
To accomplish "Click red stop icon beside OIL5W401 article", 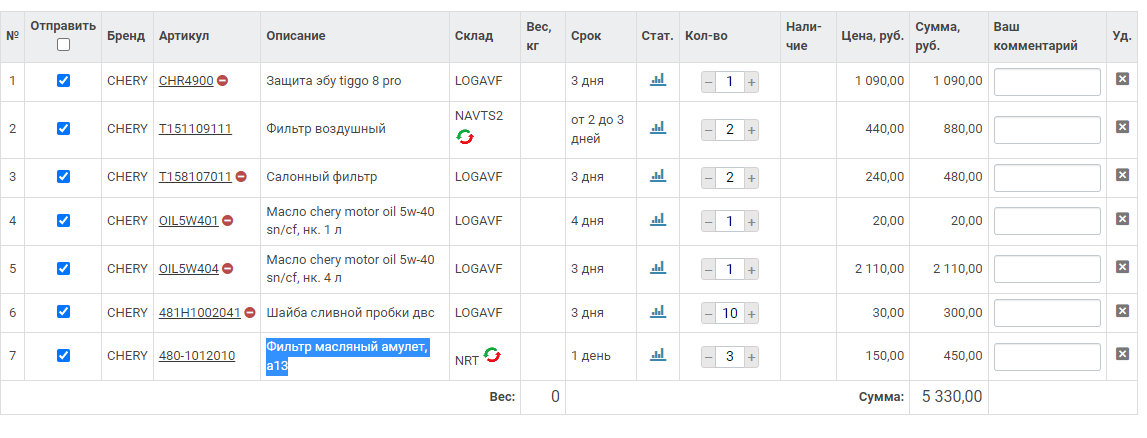I will coord(228,221).
